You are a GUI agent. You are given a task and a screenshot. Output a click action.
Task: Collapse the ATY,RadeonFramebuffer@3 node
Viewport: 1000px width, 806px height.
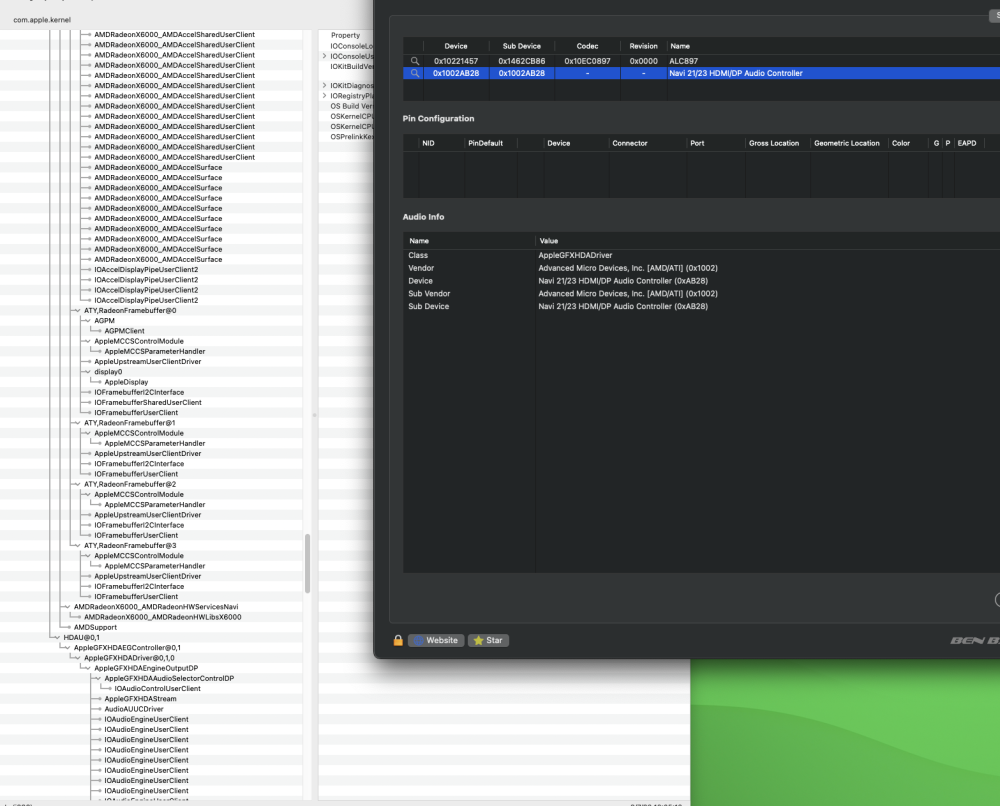point(78,545)
